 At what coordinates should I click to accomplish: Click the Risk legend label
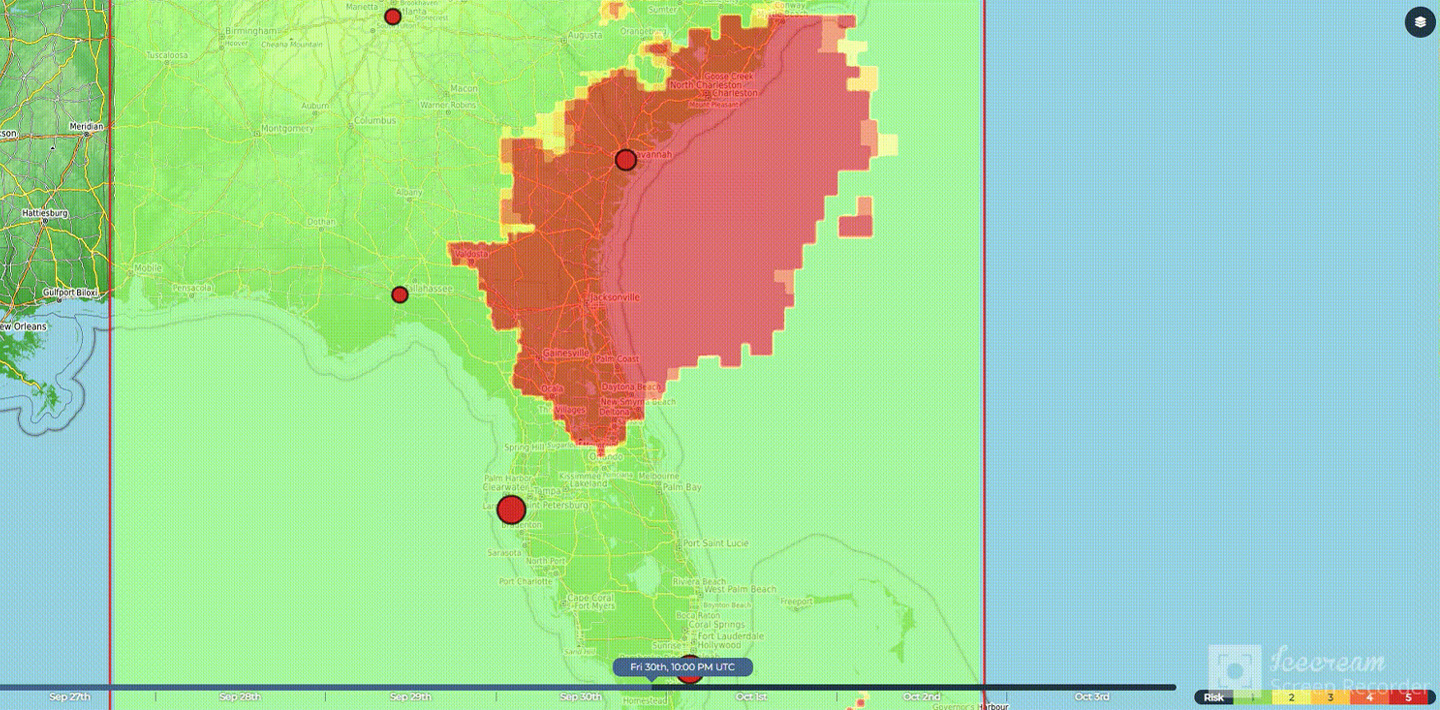1213,697
